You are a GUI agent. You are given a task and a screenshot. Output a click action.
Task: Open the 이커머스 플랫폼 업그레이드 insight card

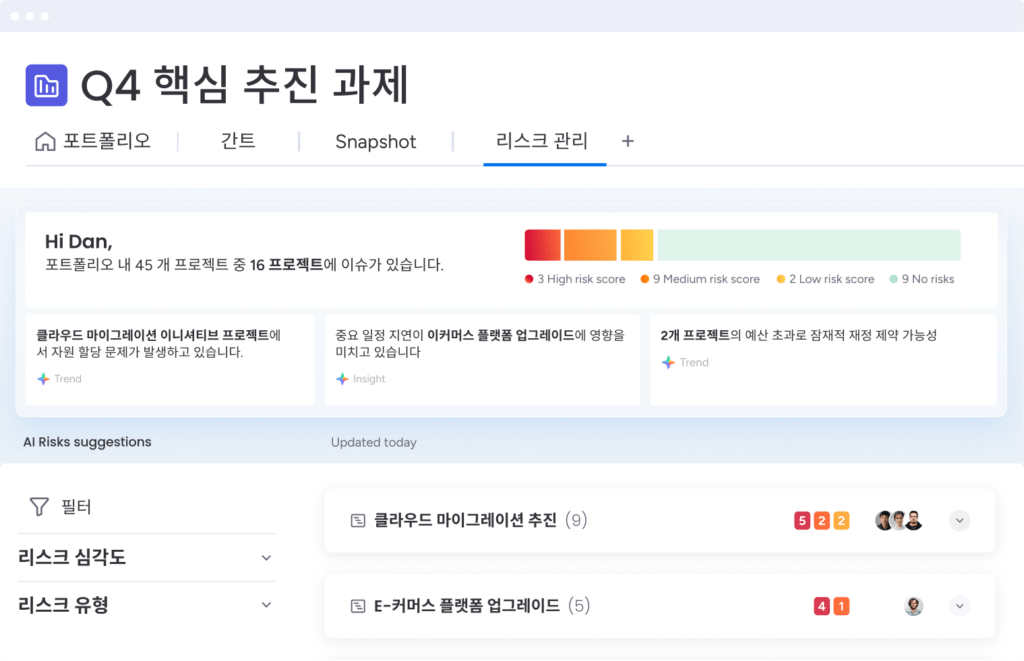click(481, 359)
